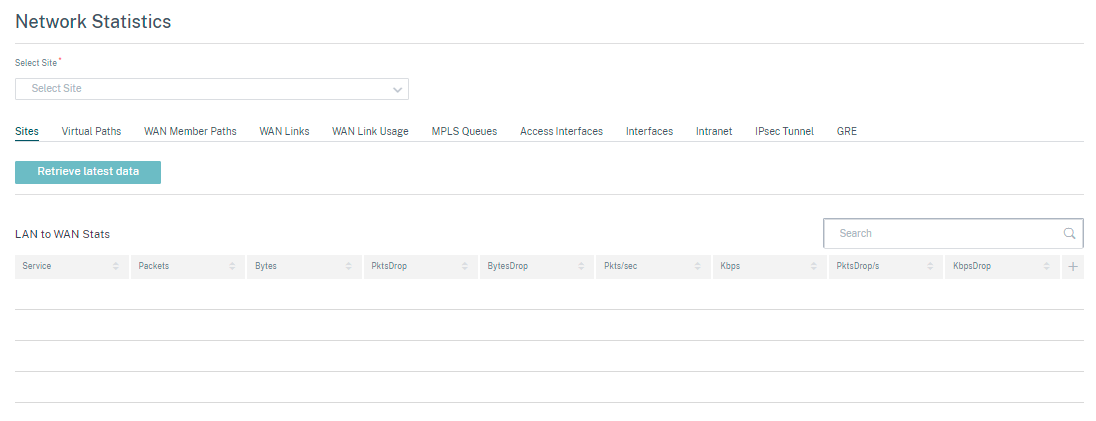Viewport: 1096px width, 421px height.
Task: Go to the WAN Links tab
Action: (284, 131)
